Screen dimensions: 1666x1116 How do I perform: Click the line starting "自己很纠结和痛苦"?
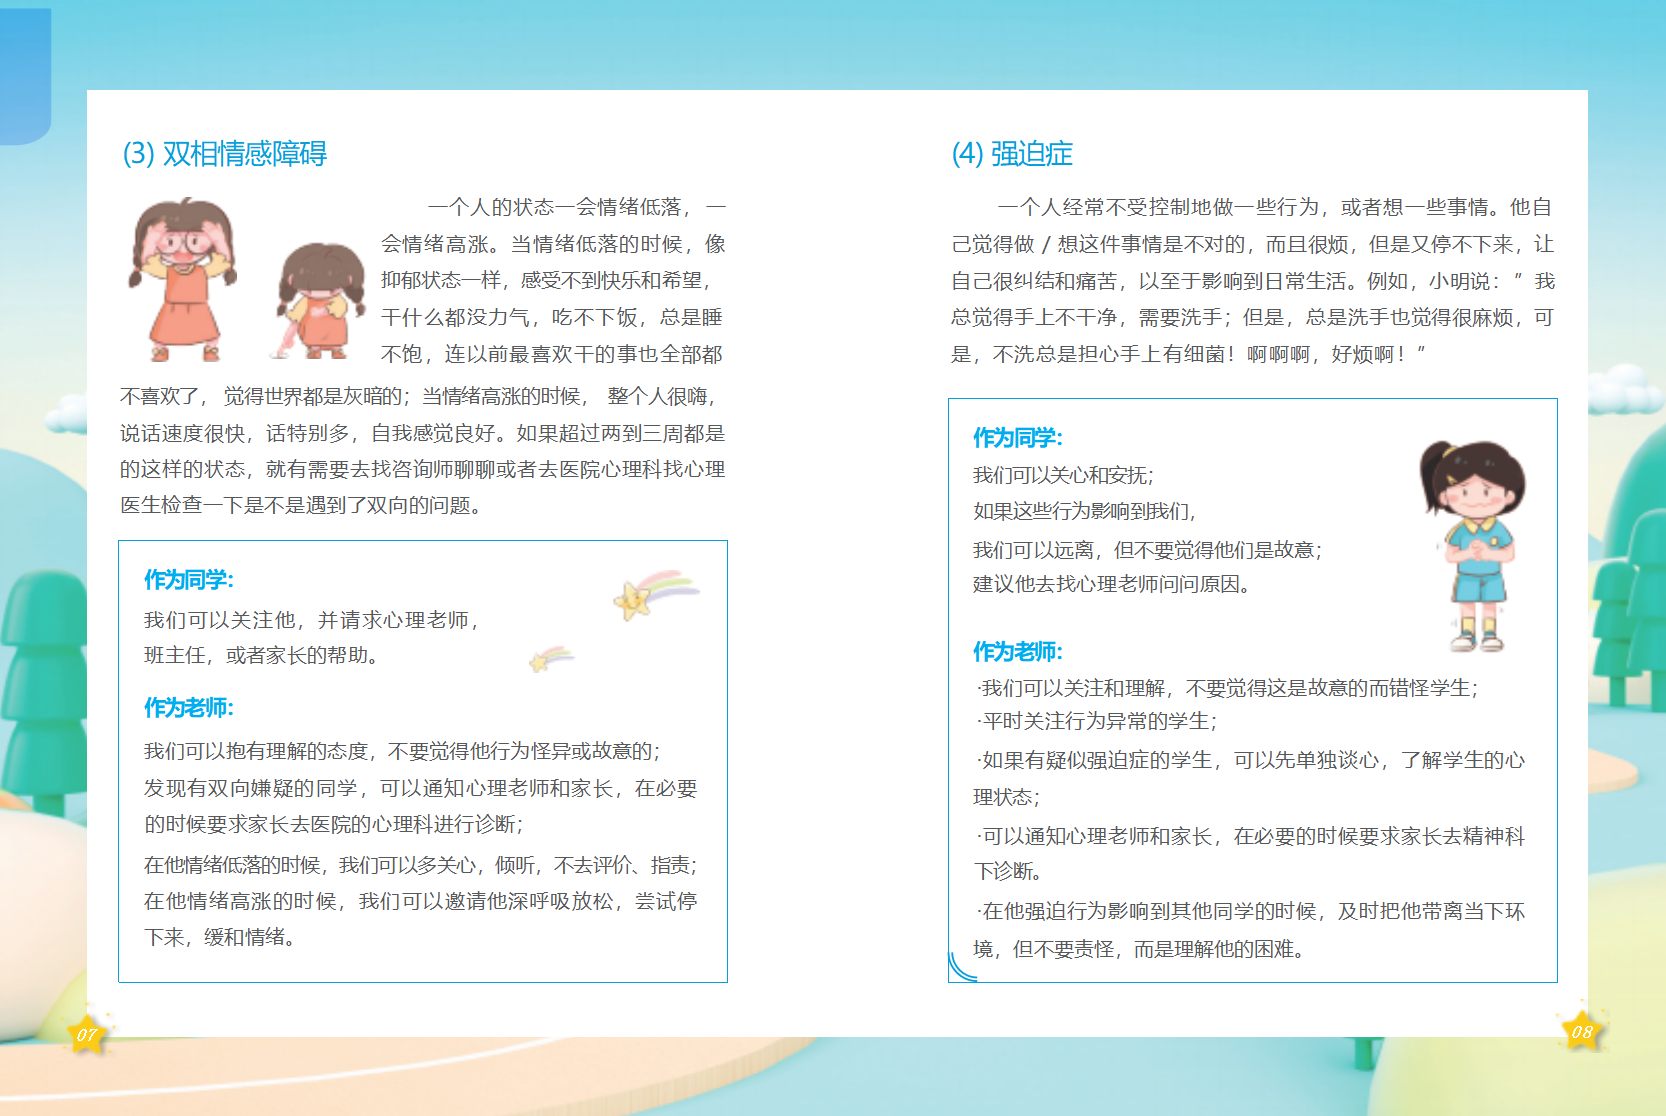click(1253, 281)
